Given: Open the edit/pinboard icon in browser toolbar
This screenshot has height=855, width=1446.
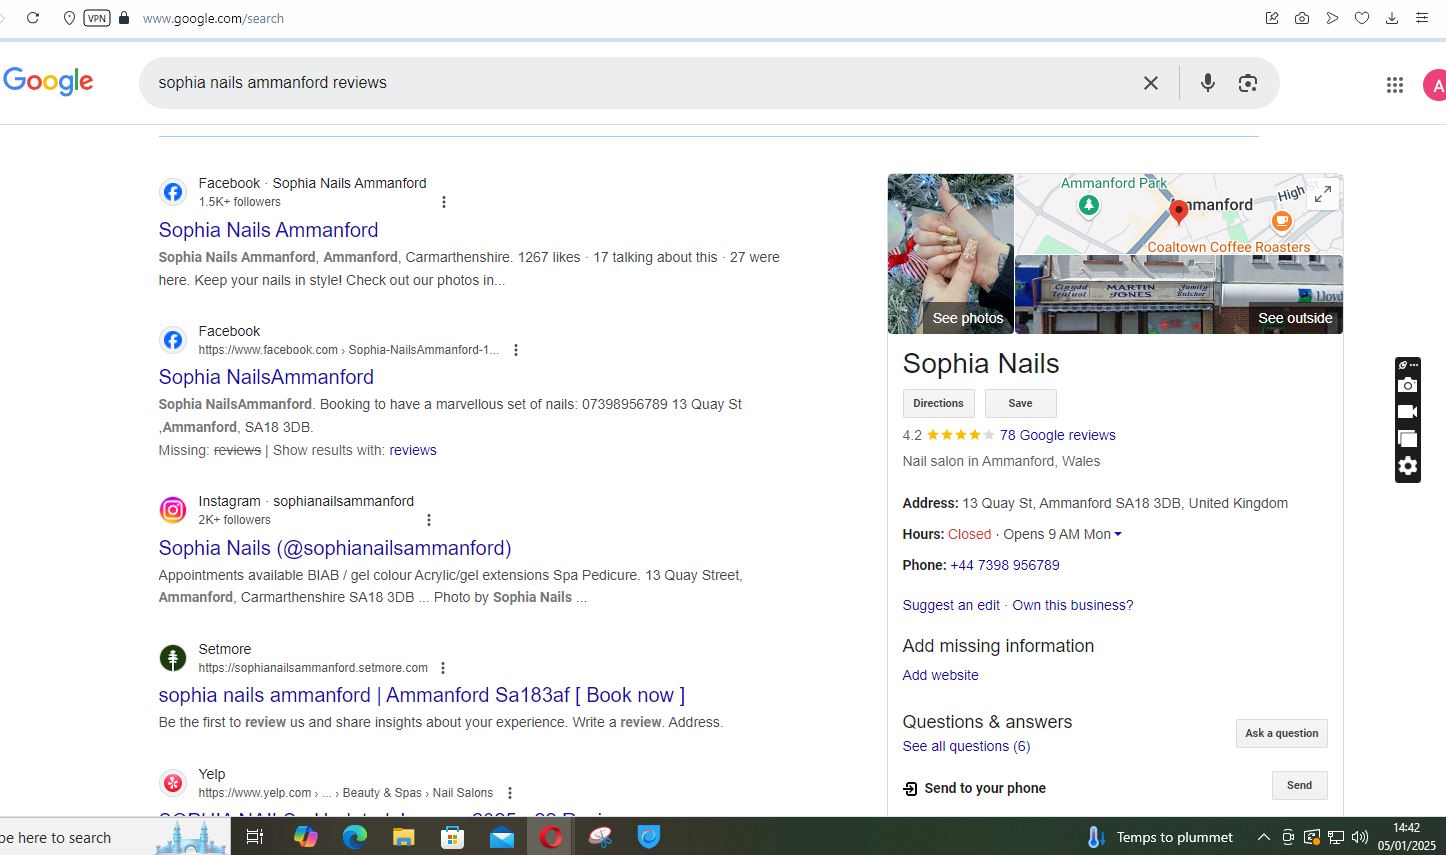Looking at the screenshot, I should (1272, 18).
